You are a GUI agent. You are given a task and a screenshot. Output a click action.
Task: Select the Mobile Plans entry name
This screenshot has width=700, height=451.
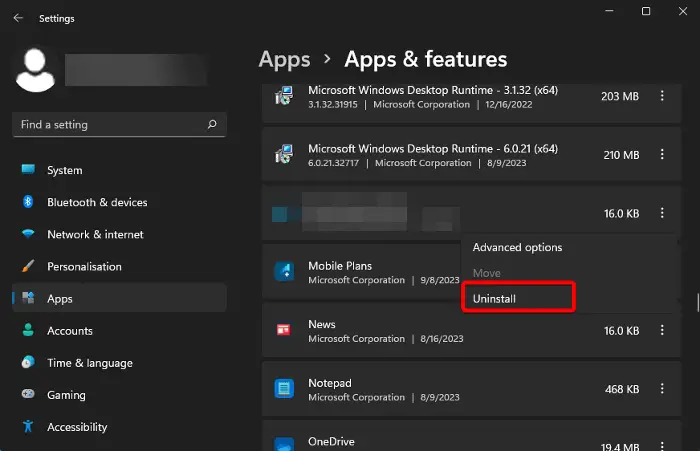[340, 266]
